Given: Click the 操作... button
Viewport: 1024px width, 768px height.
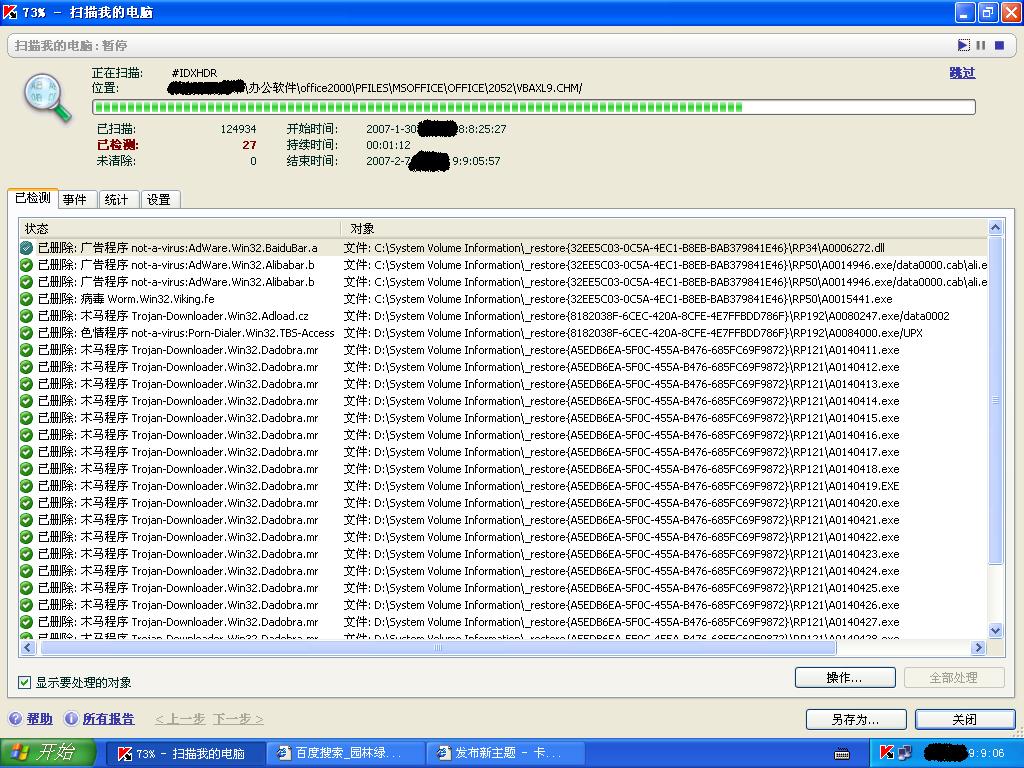Looking at the screenshot, I should pyautogui.click(x=845, y=678).
